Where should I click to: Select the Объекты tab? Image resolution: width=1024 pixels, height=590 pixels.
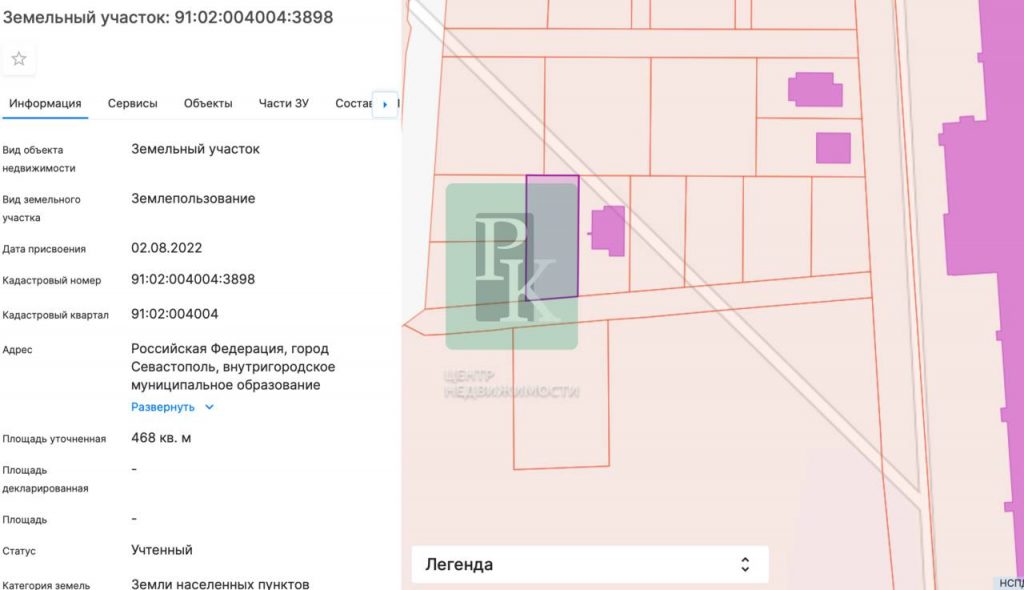click(x=208, y=103)
